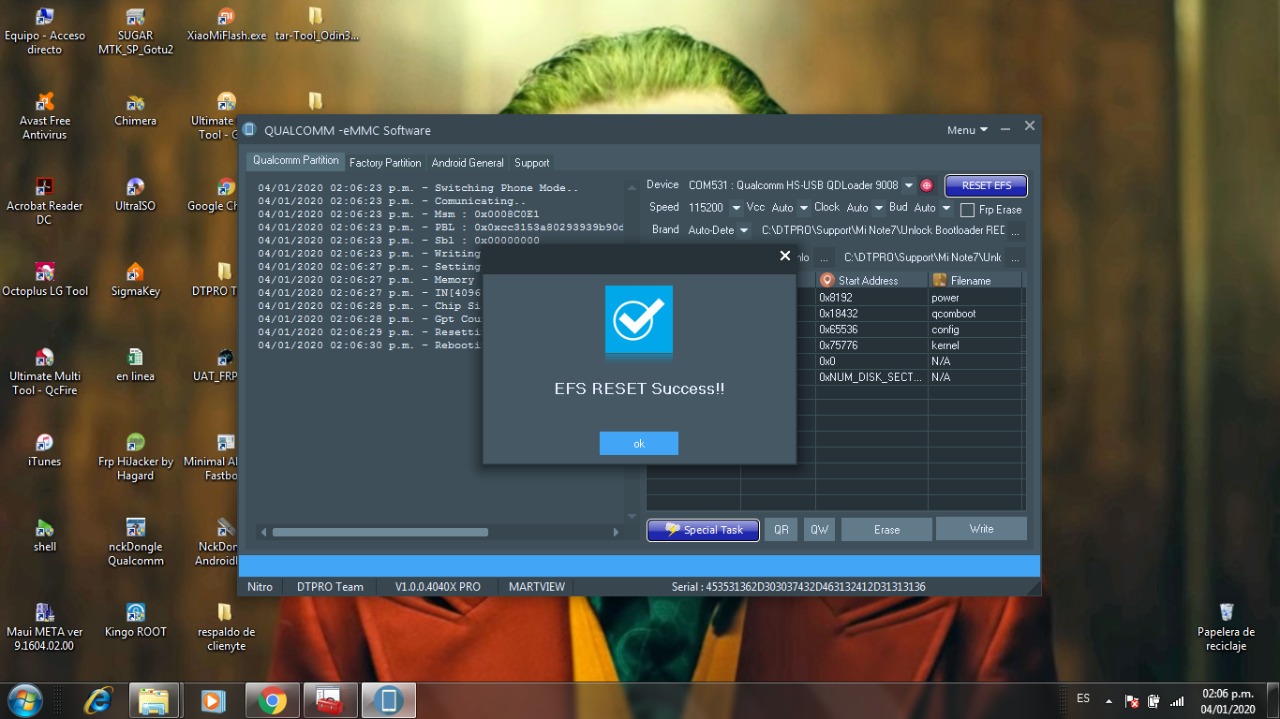Select the nckDongle Qualcomm desktop icon
This screenshot has width=1280, height=719.
tap(135, 542)
